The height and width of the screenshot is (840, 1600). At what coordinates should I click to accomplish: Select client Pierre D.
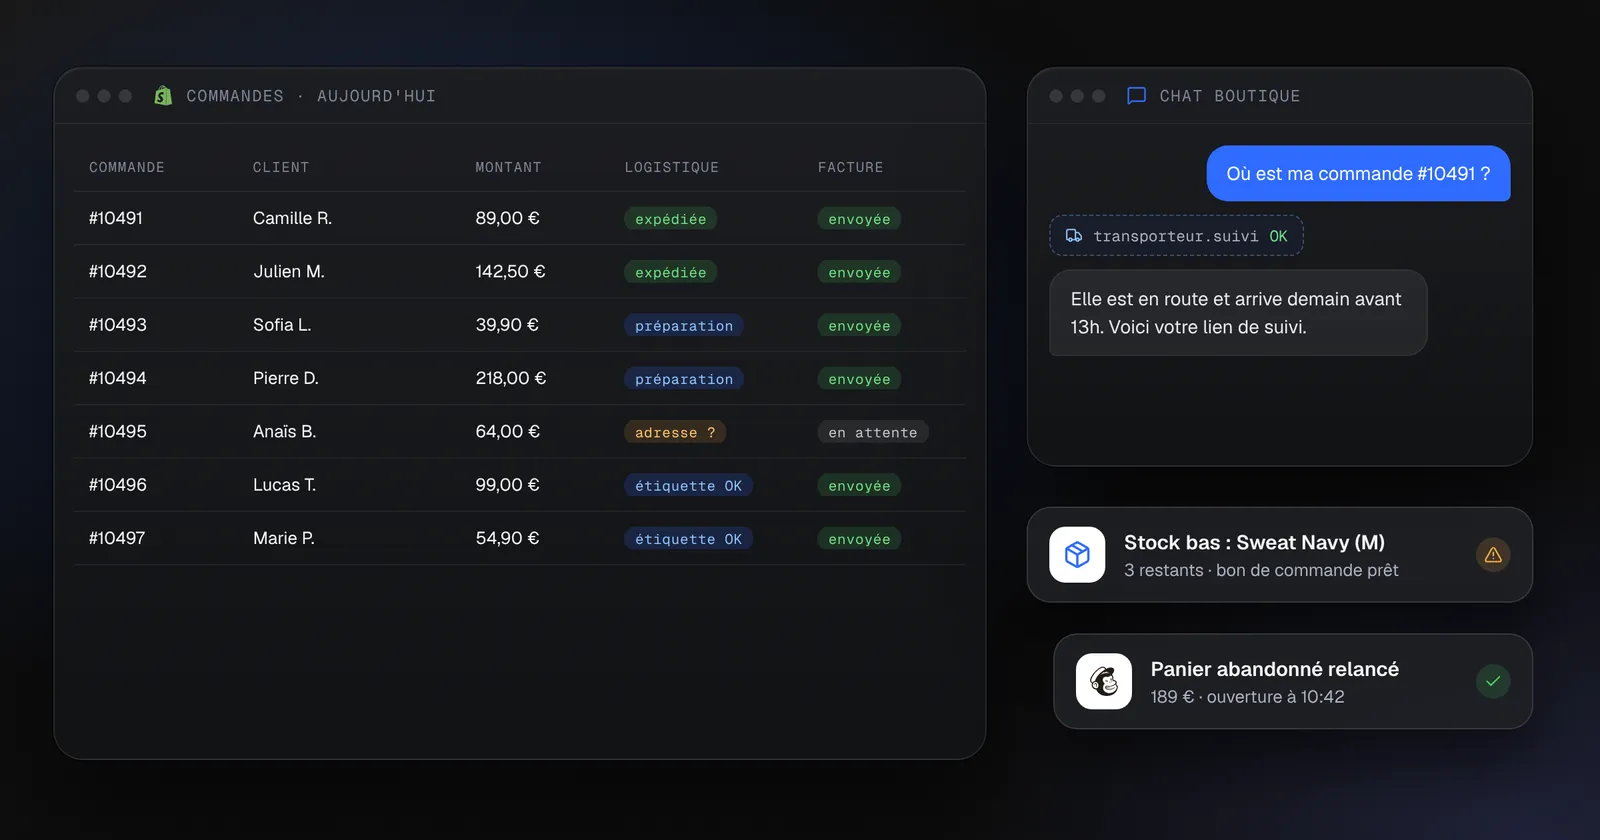coord(286,378)
